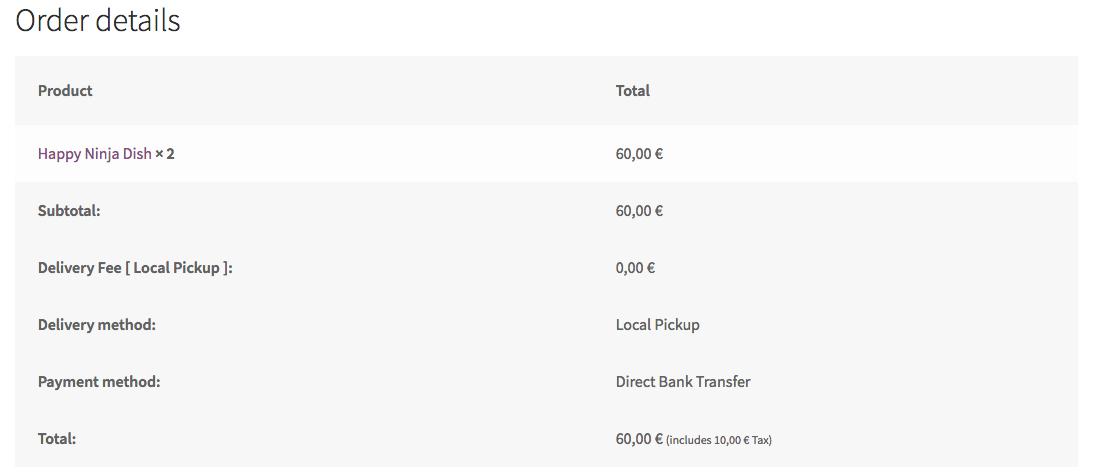Select the Direct Bank Transfer value
The height and width of the screenshot is (476, 1094).
(x=682, y=382)
